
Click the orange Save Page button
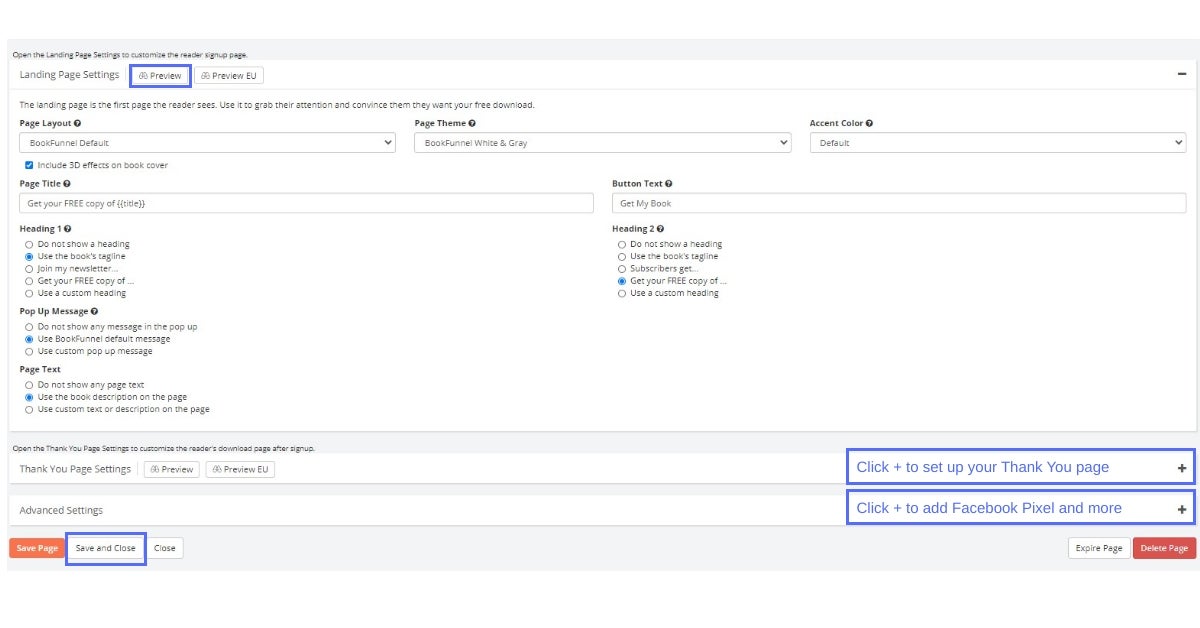point(37,548)
